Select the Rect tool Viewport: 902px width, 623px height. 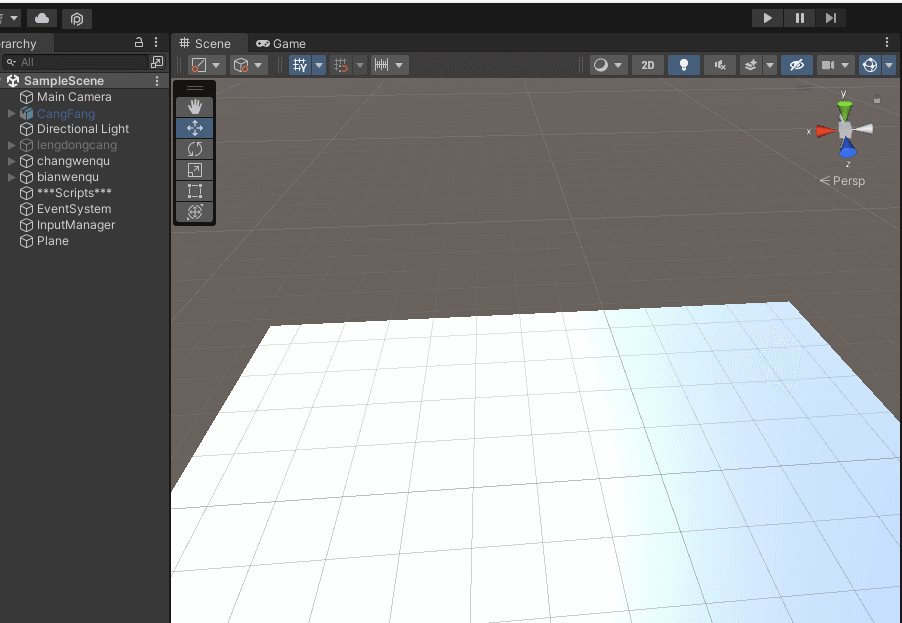click(194, 191)
